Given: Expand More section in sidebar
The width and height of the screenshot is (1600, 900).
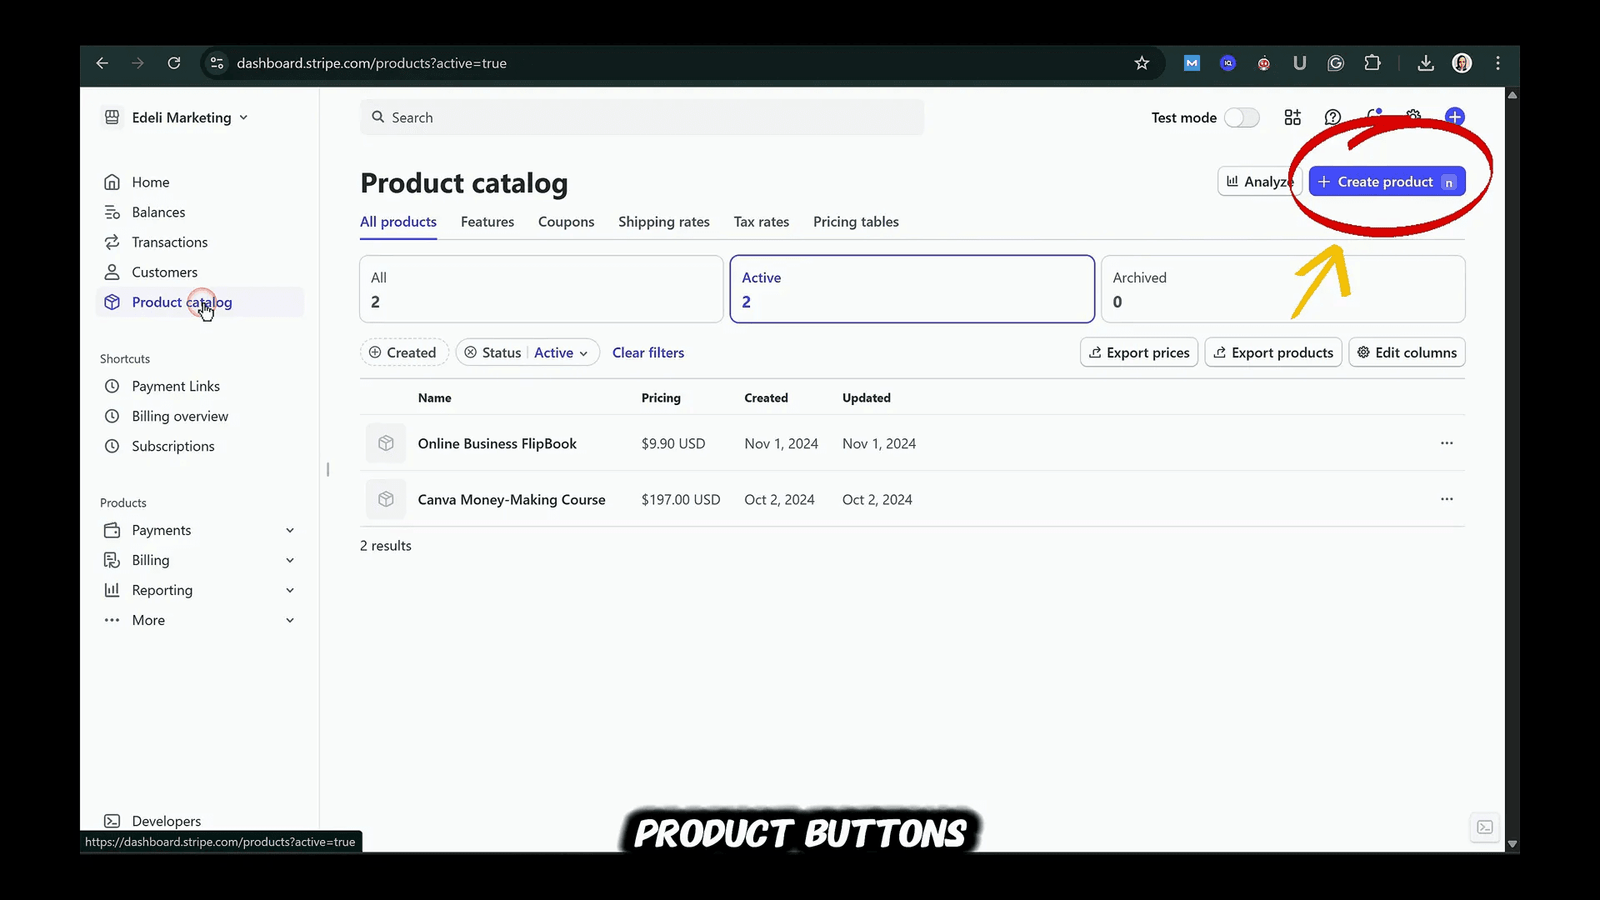Looking at the screenshot, I should [x=200, y=620].
